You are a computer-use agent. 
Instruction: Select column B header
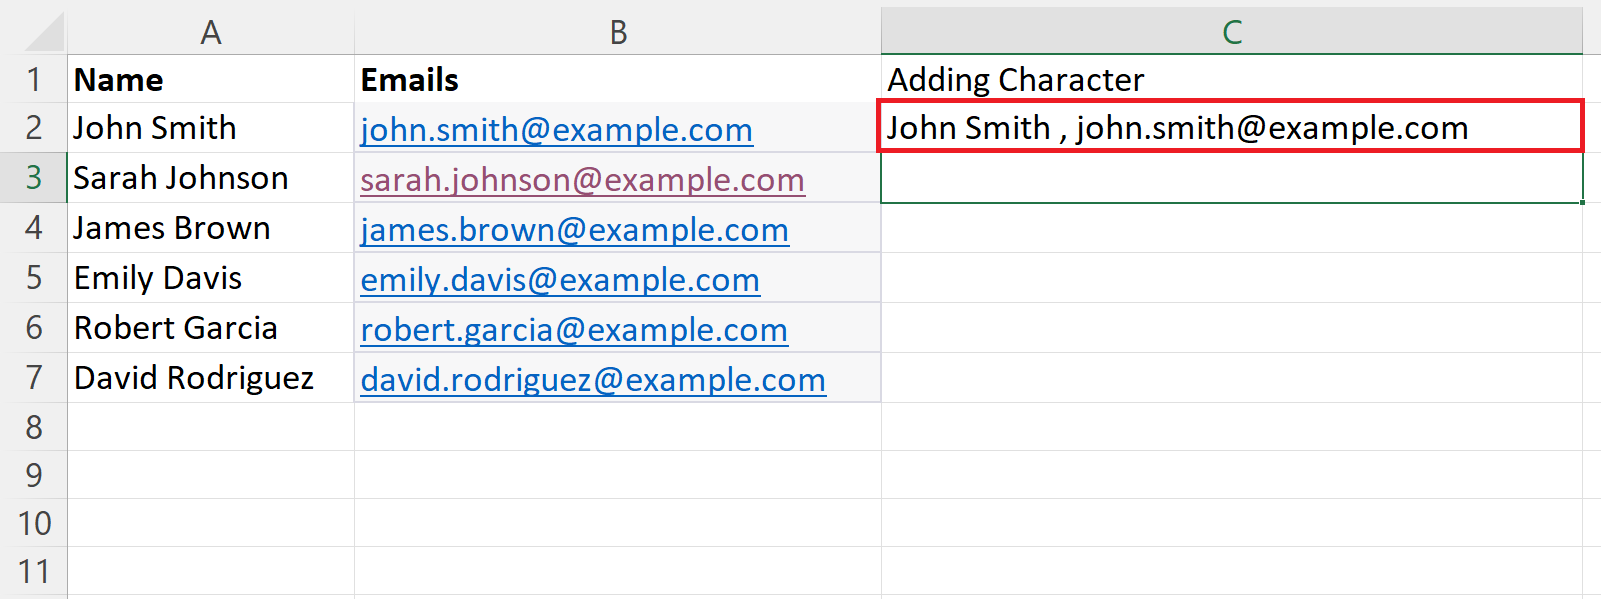coord(618,33)
